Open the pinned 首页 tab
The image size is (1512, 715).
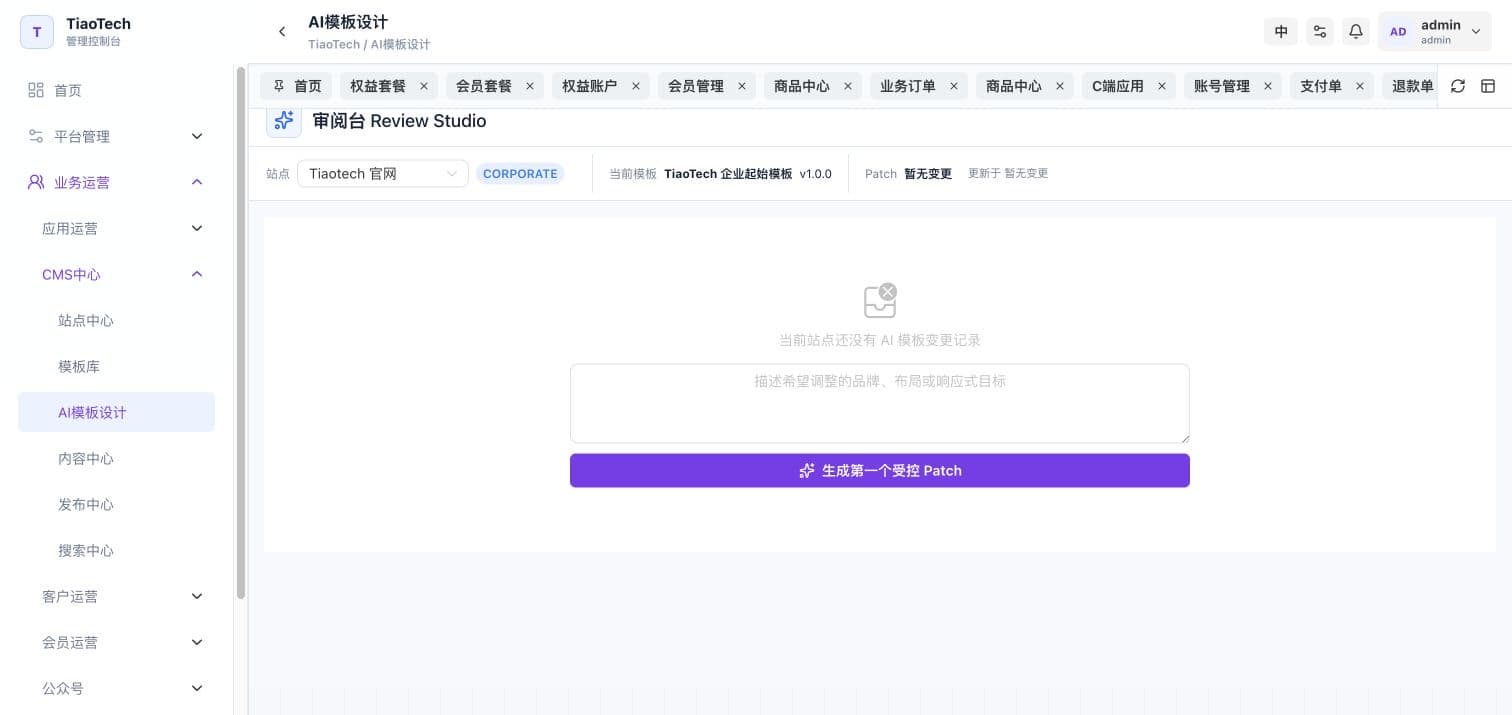coord(297,86)
